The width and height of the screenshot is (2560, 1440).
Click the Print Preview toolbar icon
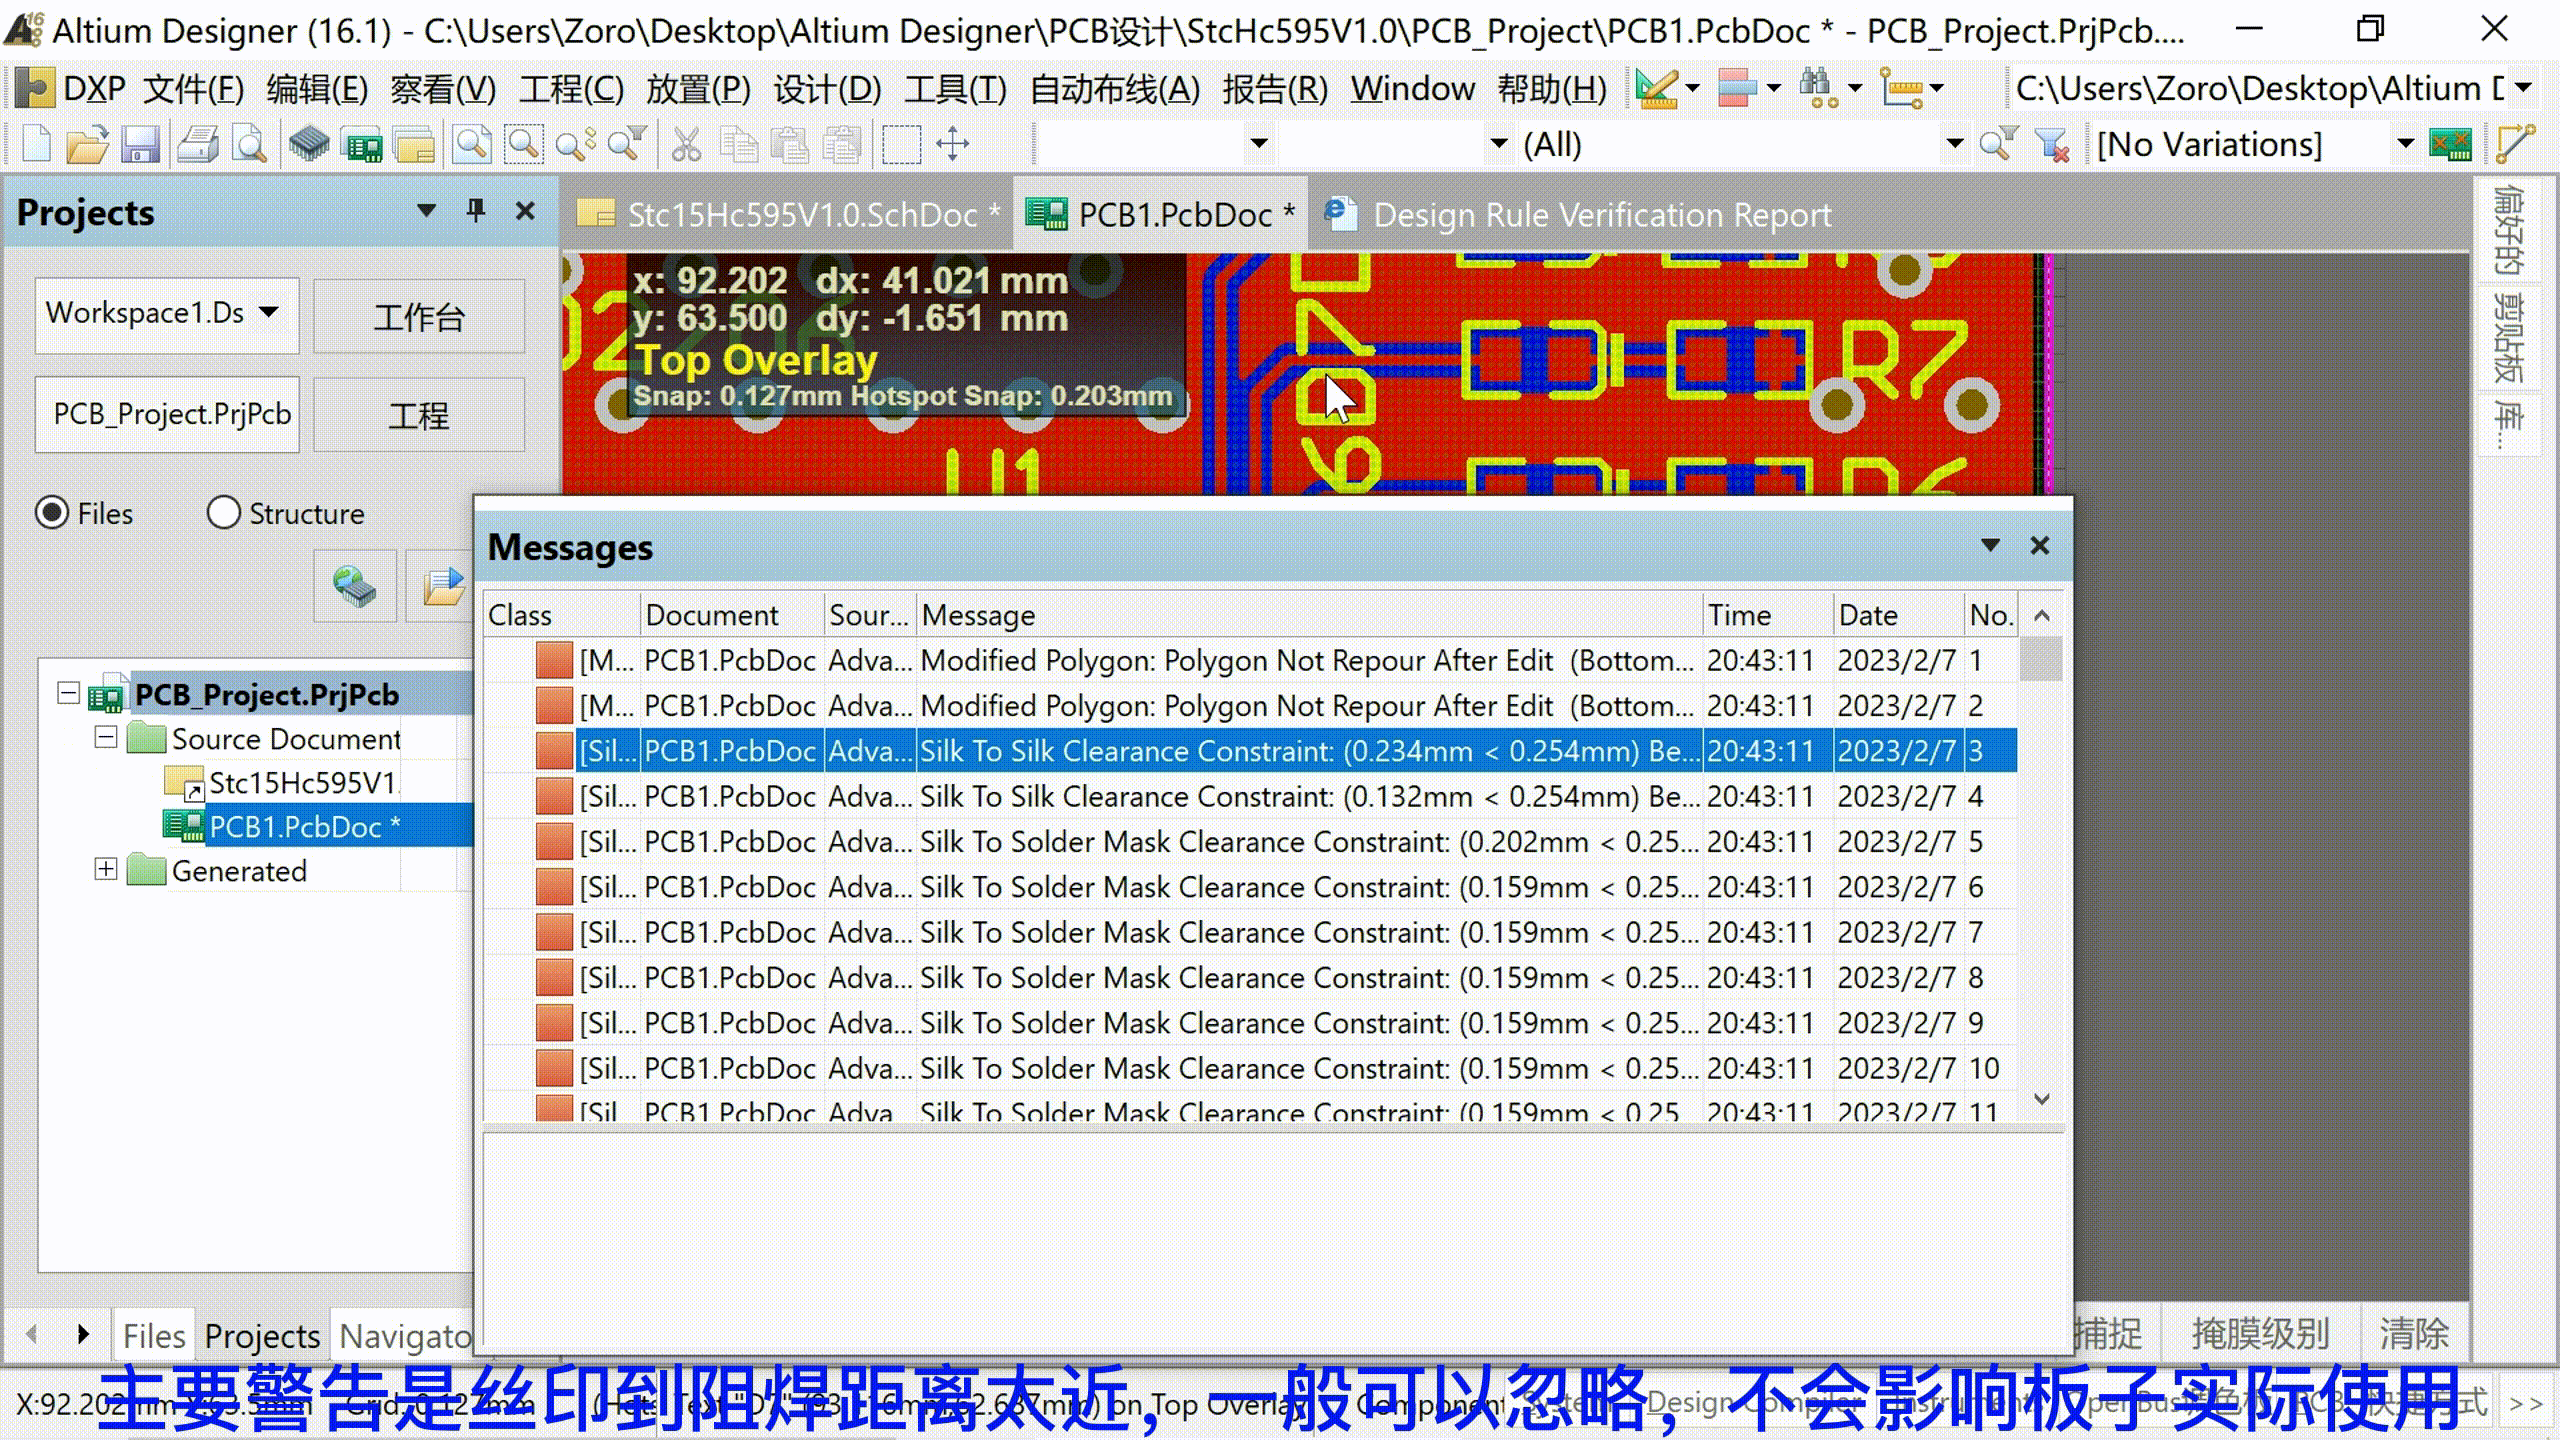click(249, 145)
